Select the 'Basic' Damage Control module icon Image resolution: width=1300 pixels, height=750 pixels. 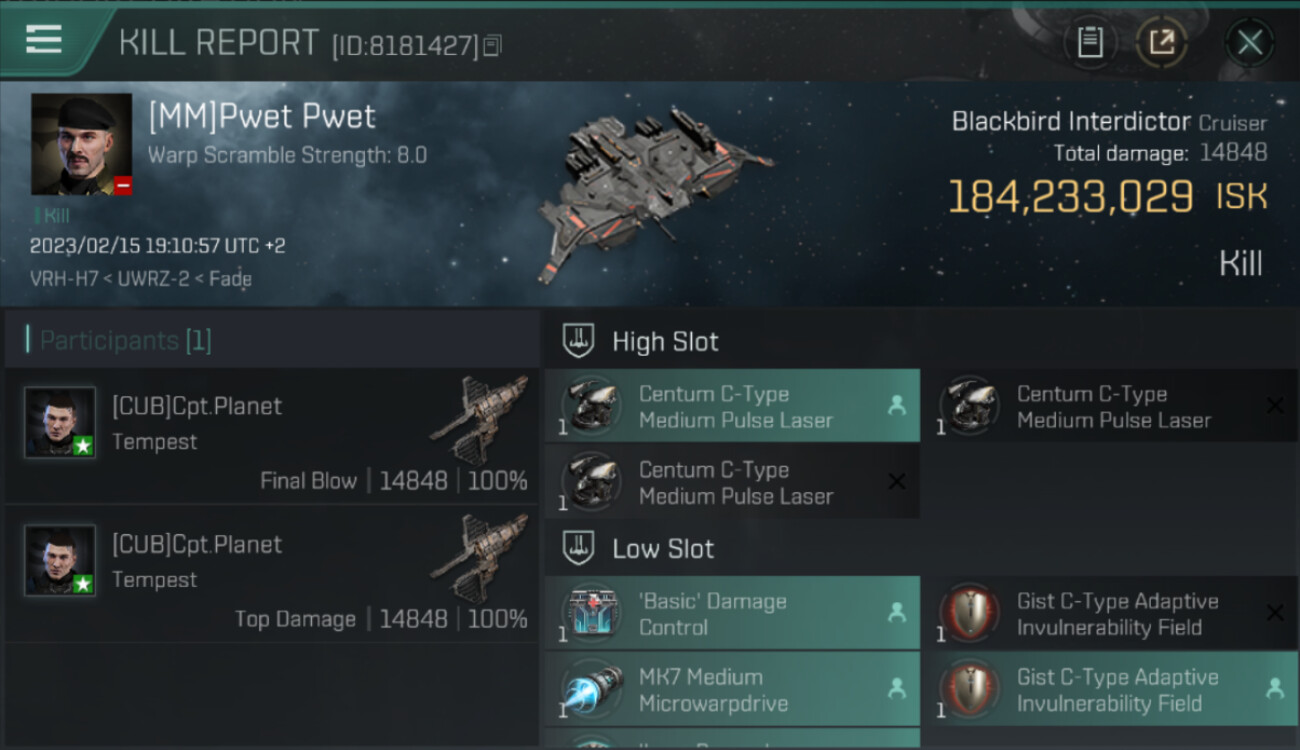pos(591,614)
